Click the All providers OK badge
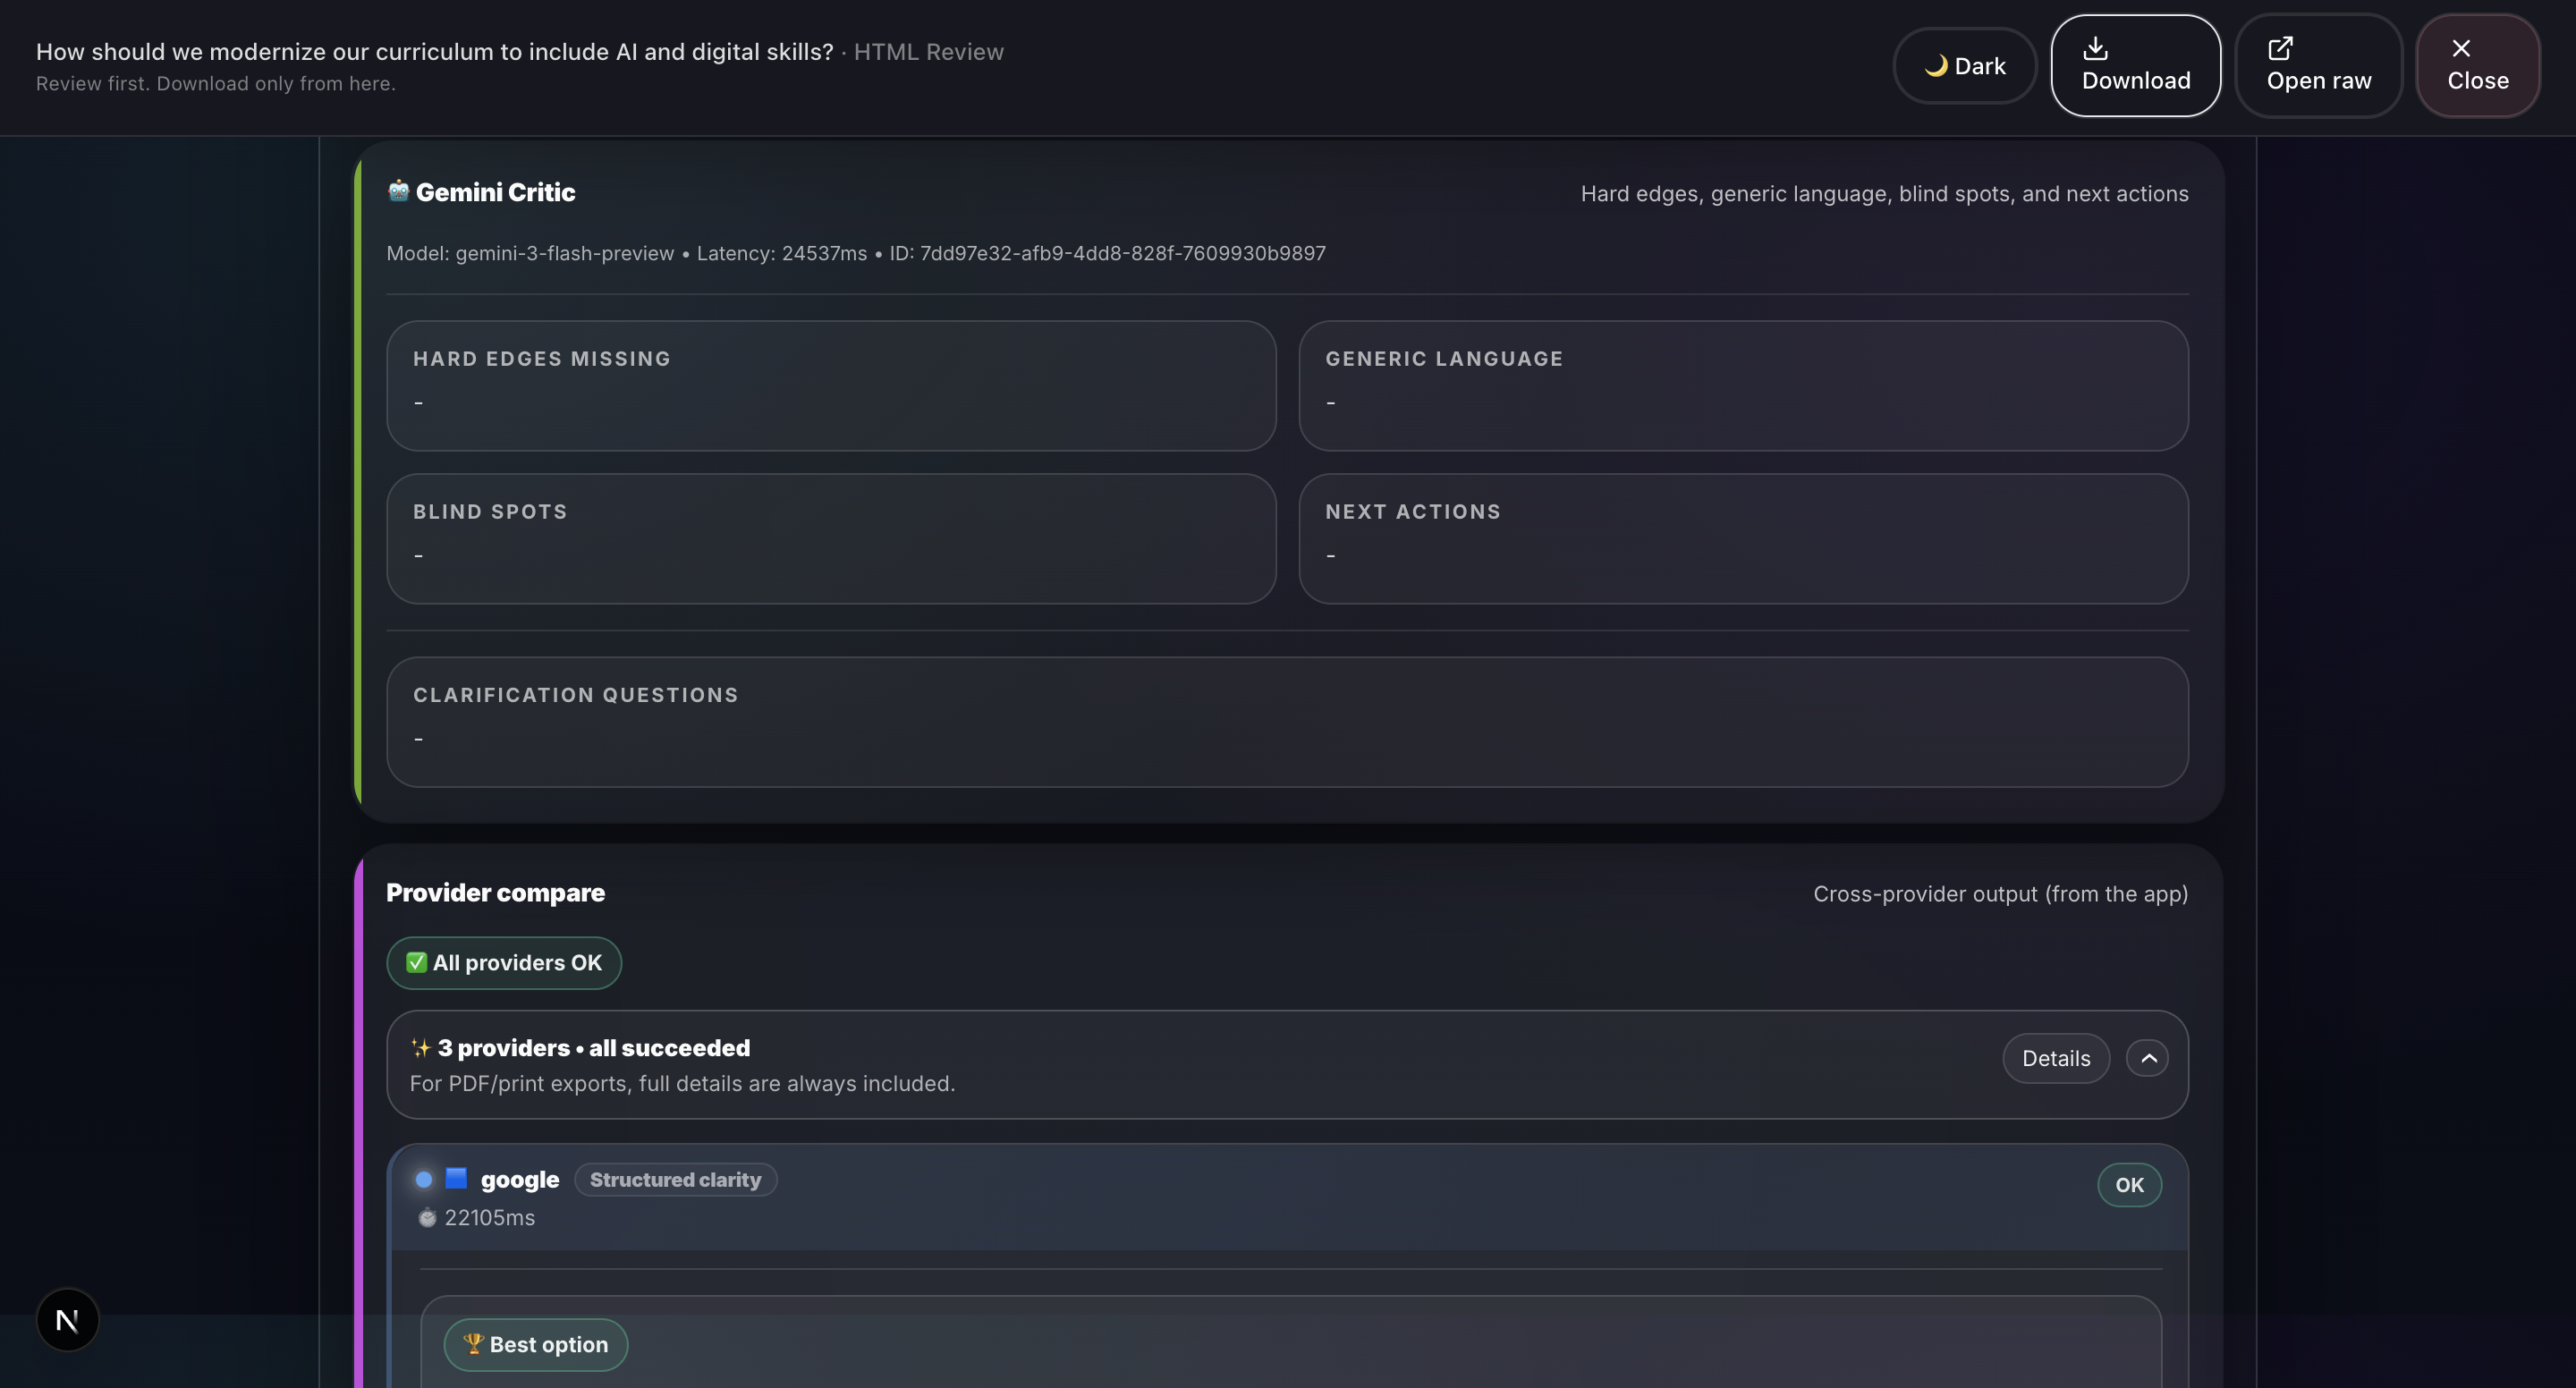The width and height of the screenshot is (2576, 1388). point(504,963)
